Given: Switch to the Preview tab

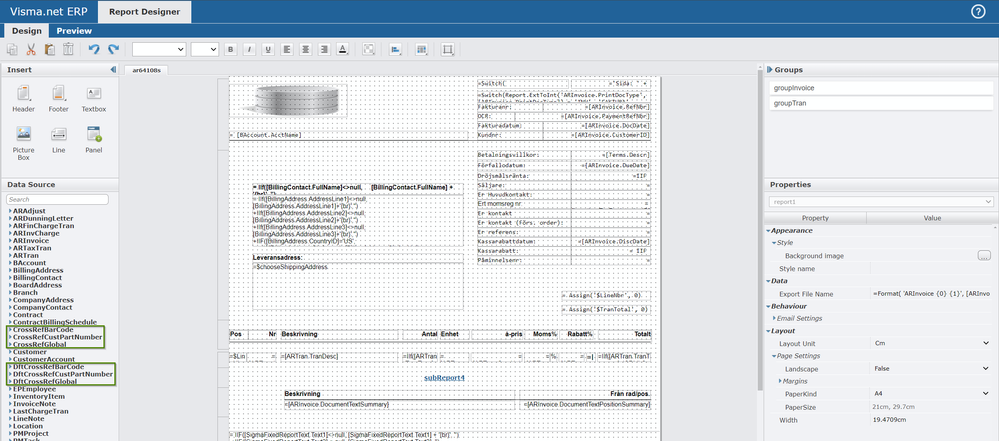Looking at the screenshot, I should pyautogui.click(x=74, y=31).
